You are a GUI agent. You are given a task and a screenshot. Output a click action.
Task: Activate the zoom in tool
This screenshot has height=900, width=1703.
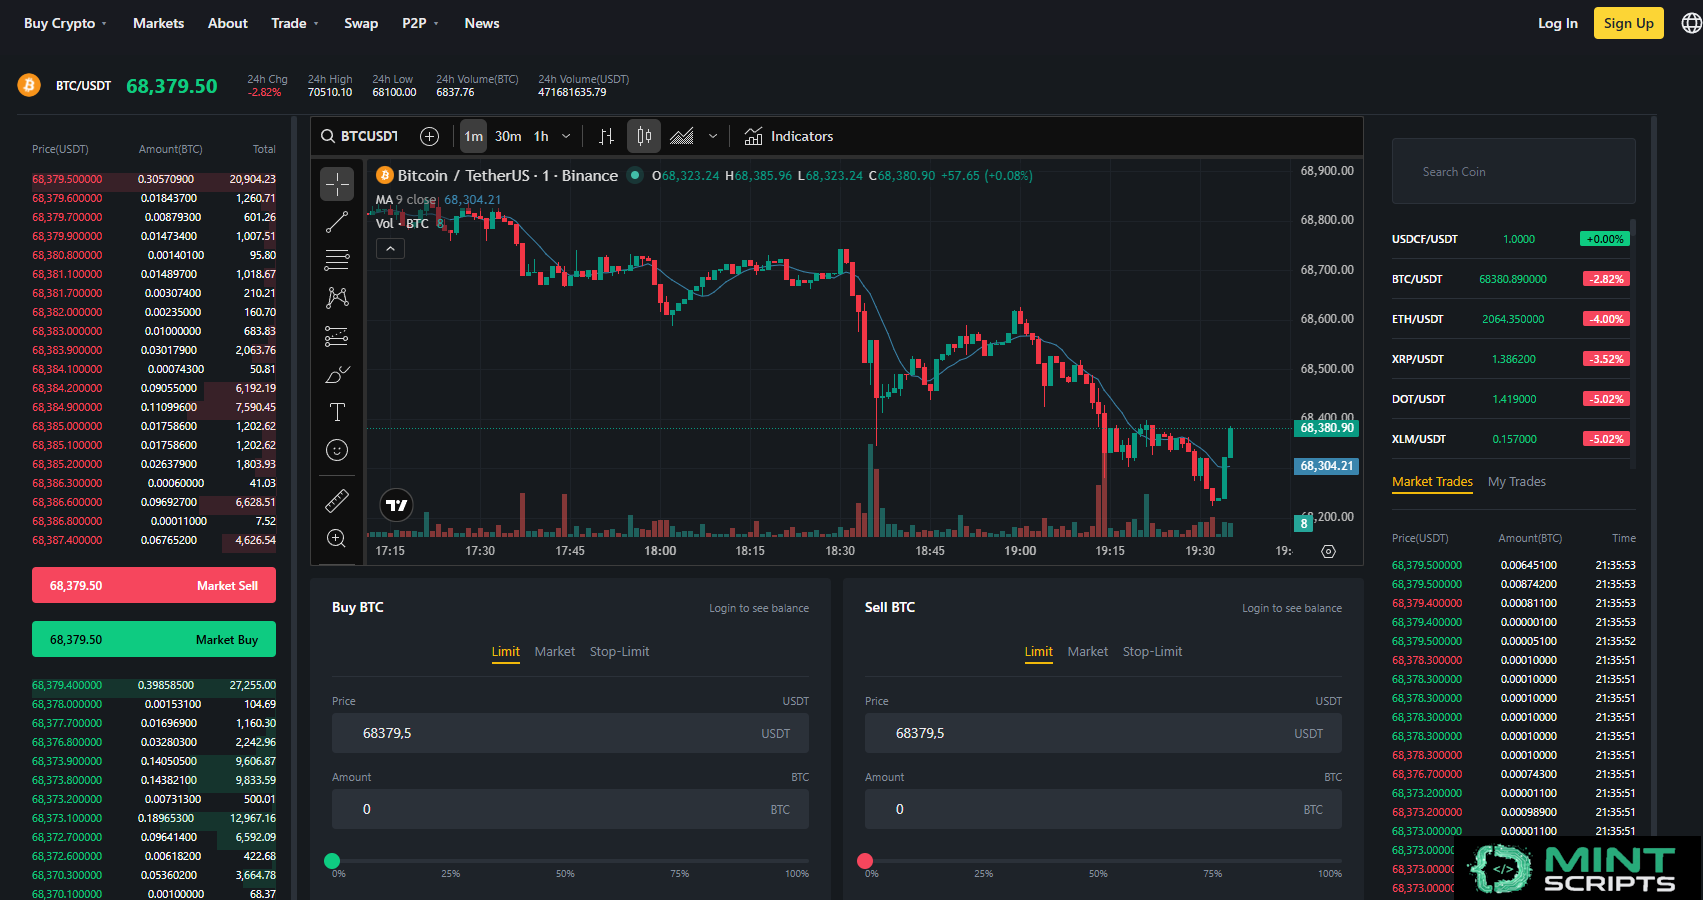[x=337, y=538]
